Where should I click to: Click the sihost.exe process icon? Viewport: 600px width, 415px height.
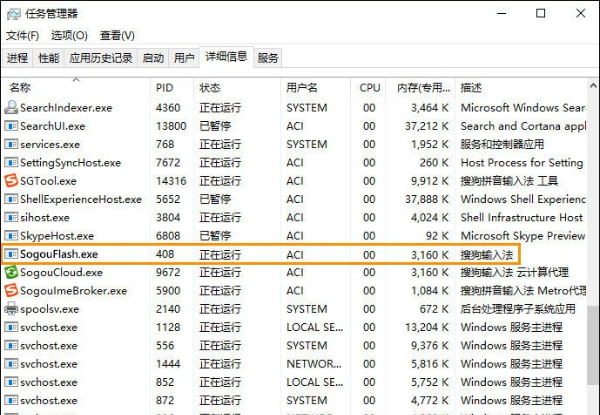point(11,217)
